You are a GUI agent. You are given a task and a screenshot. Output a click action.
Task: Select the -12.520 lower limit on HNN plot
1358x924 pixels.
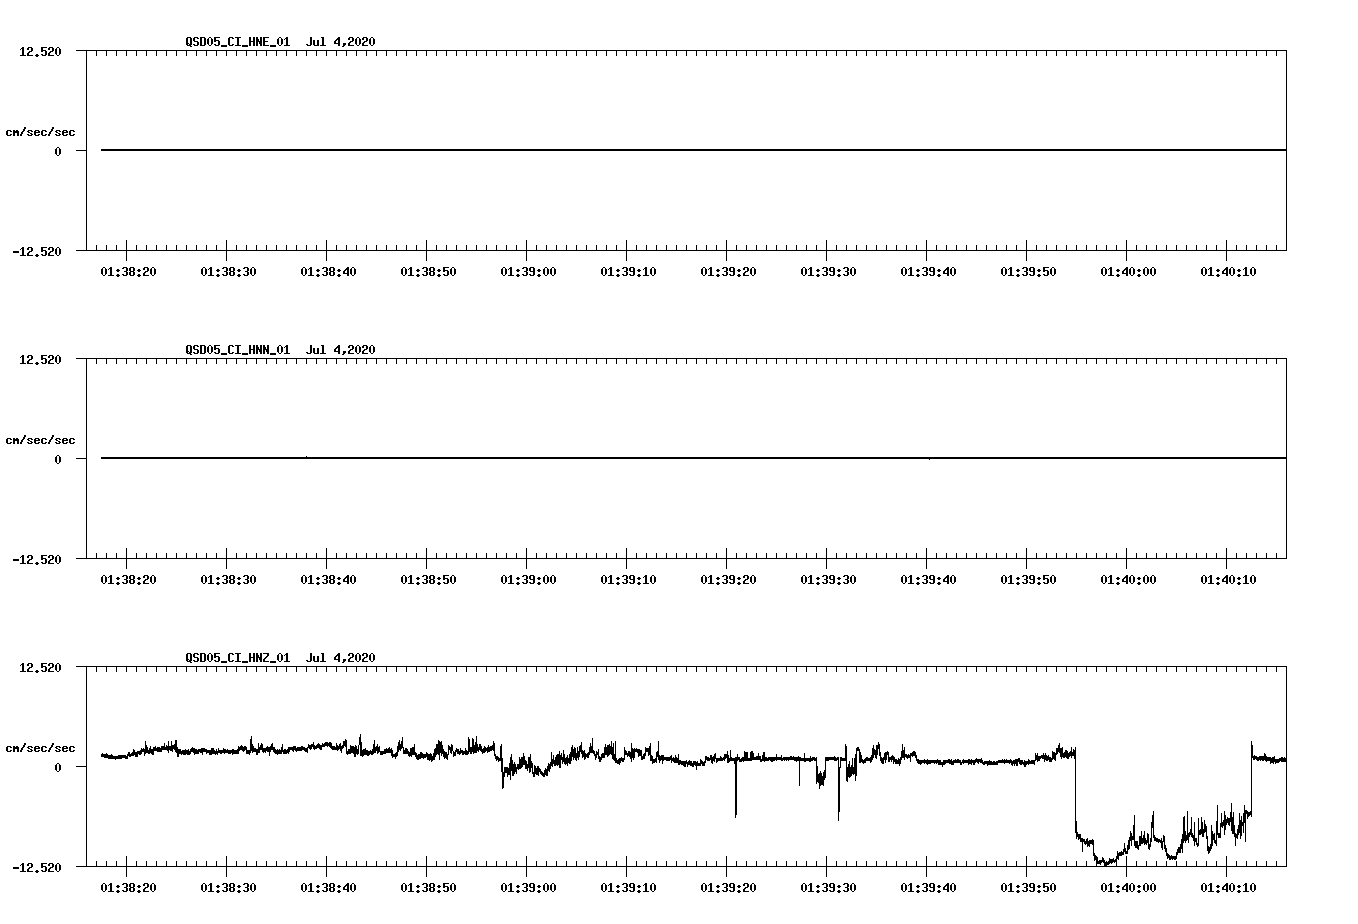tap(37, 559)
